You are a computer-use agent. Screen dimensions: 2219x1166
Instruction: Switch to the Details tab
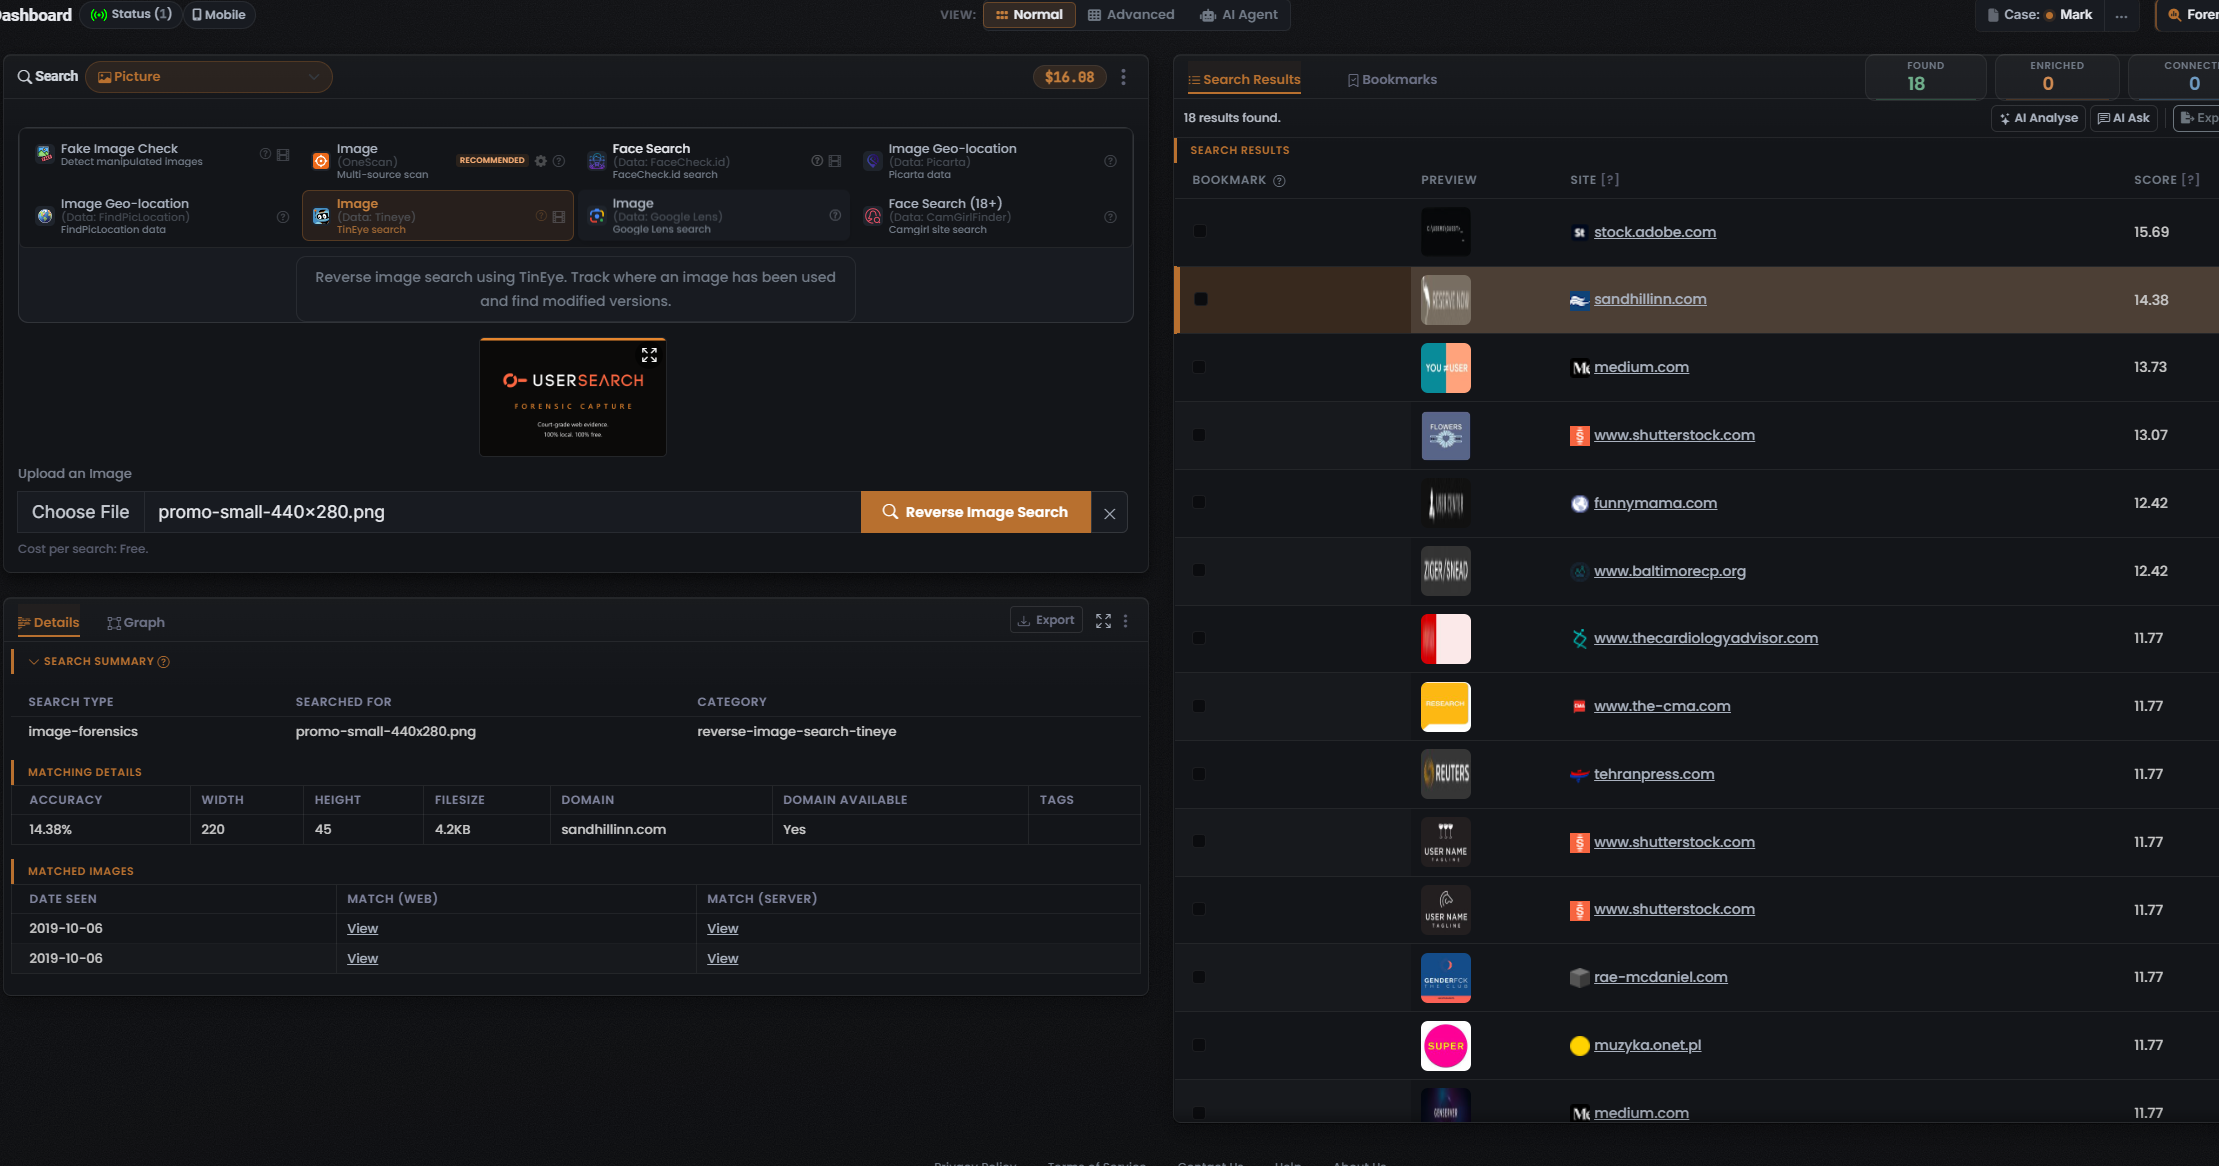coord(49,623)
